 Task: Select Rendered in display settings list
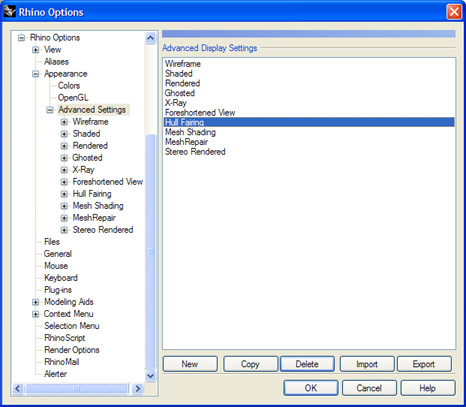[x=309, y=83]
